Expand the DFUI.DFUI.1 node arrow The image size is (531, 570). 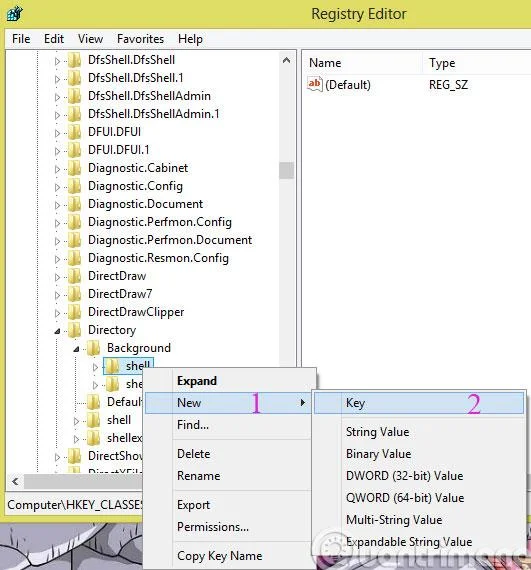point(57,151)
